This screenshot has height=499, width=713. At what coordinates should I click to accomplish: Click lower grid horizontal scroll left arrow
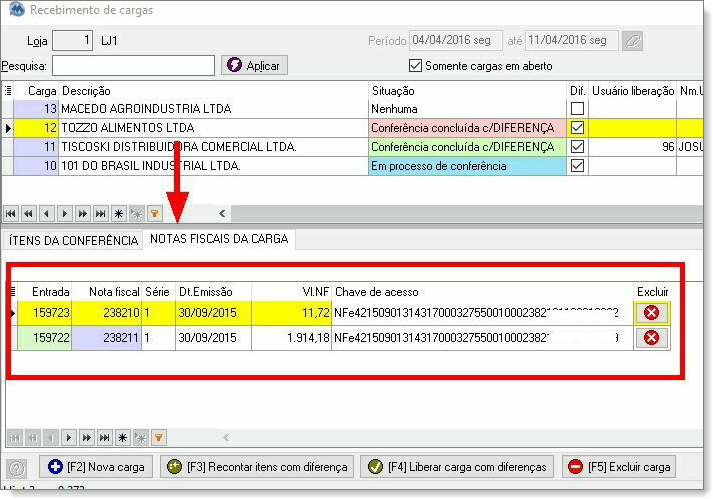(226, 438)
